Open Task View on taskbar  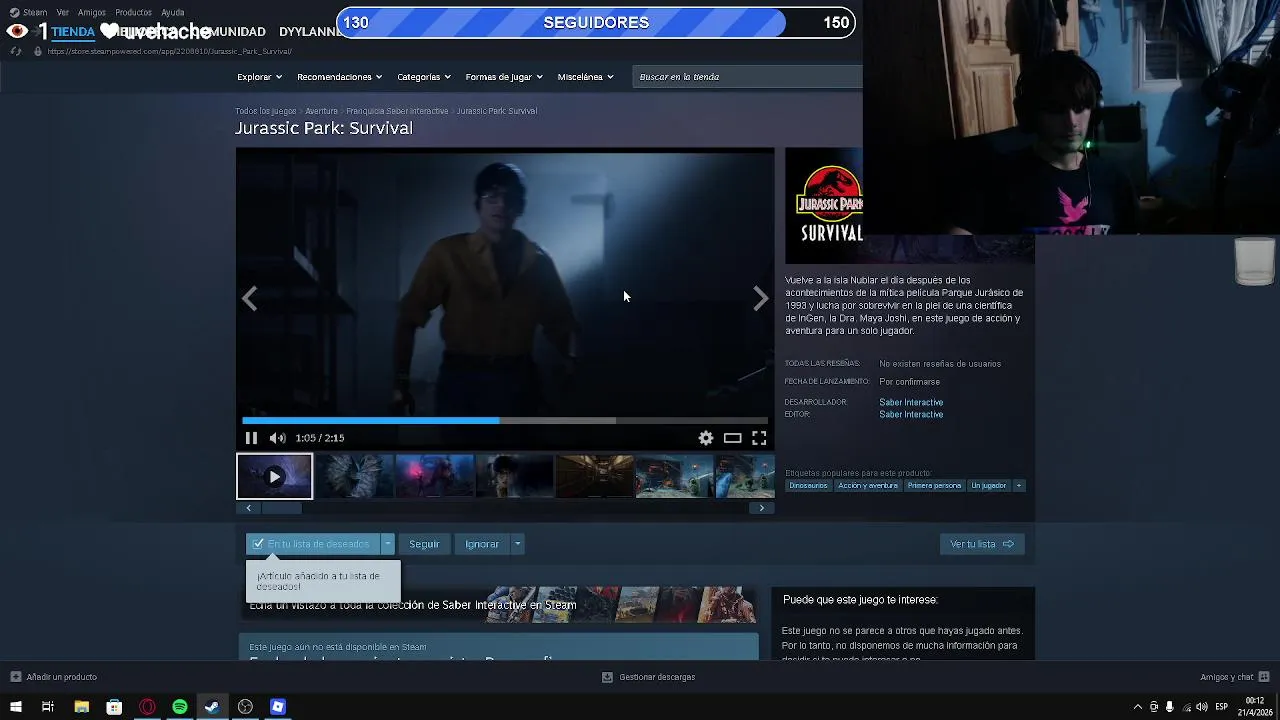click(47, 707)
